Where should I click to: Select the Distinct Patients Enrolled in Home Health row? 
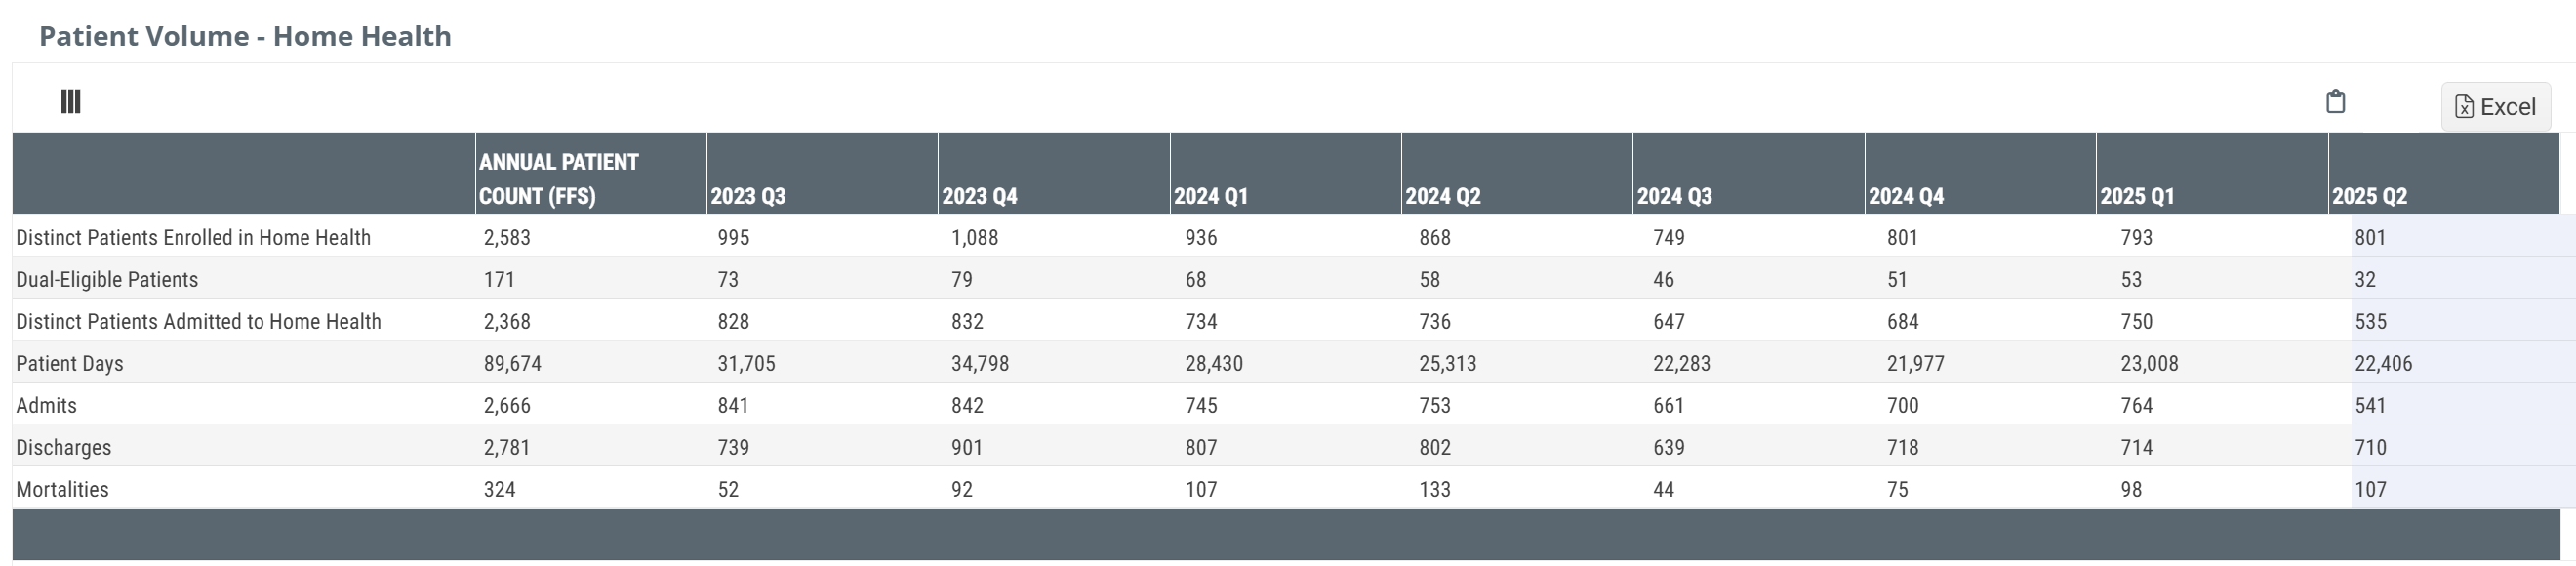[x=193, y=238]
